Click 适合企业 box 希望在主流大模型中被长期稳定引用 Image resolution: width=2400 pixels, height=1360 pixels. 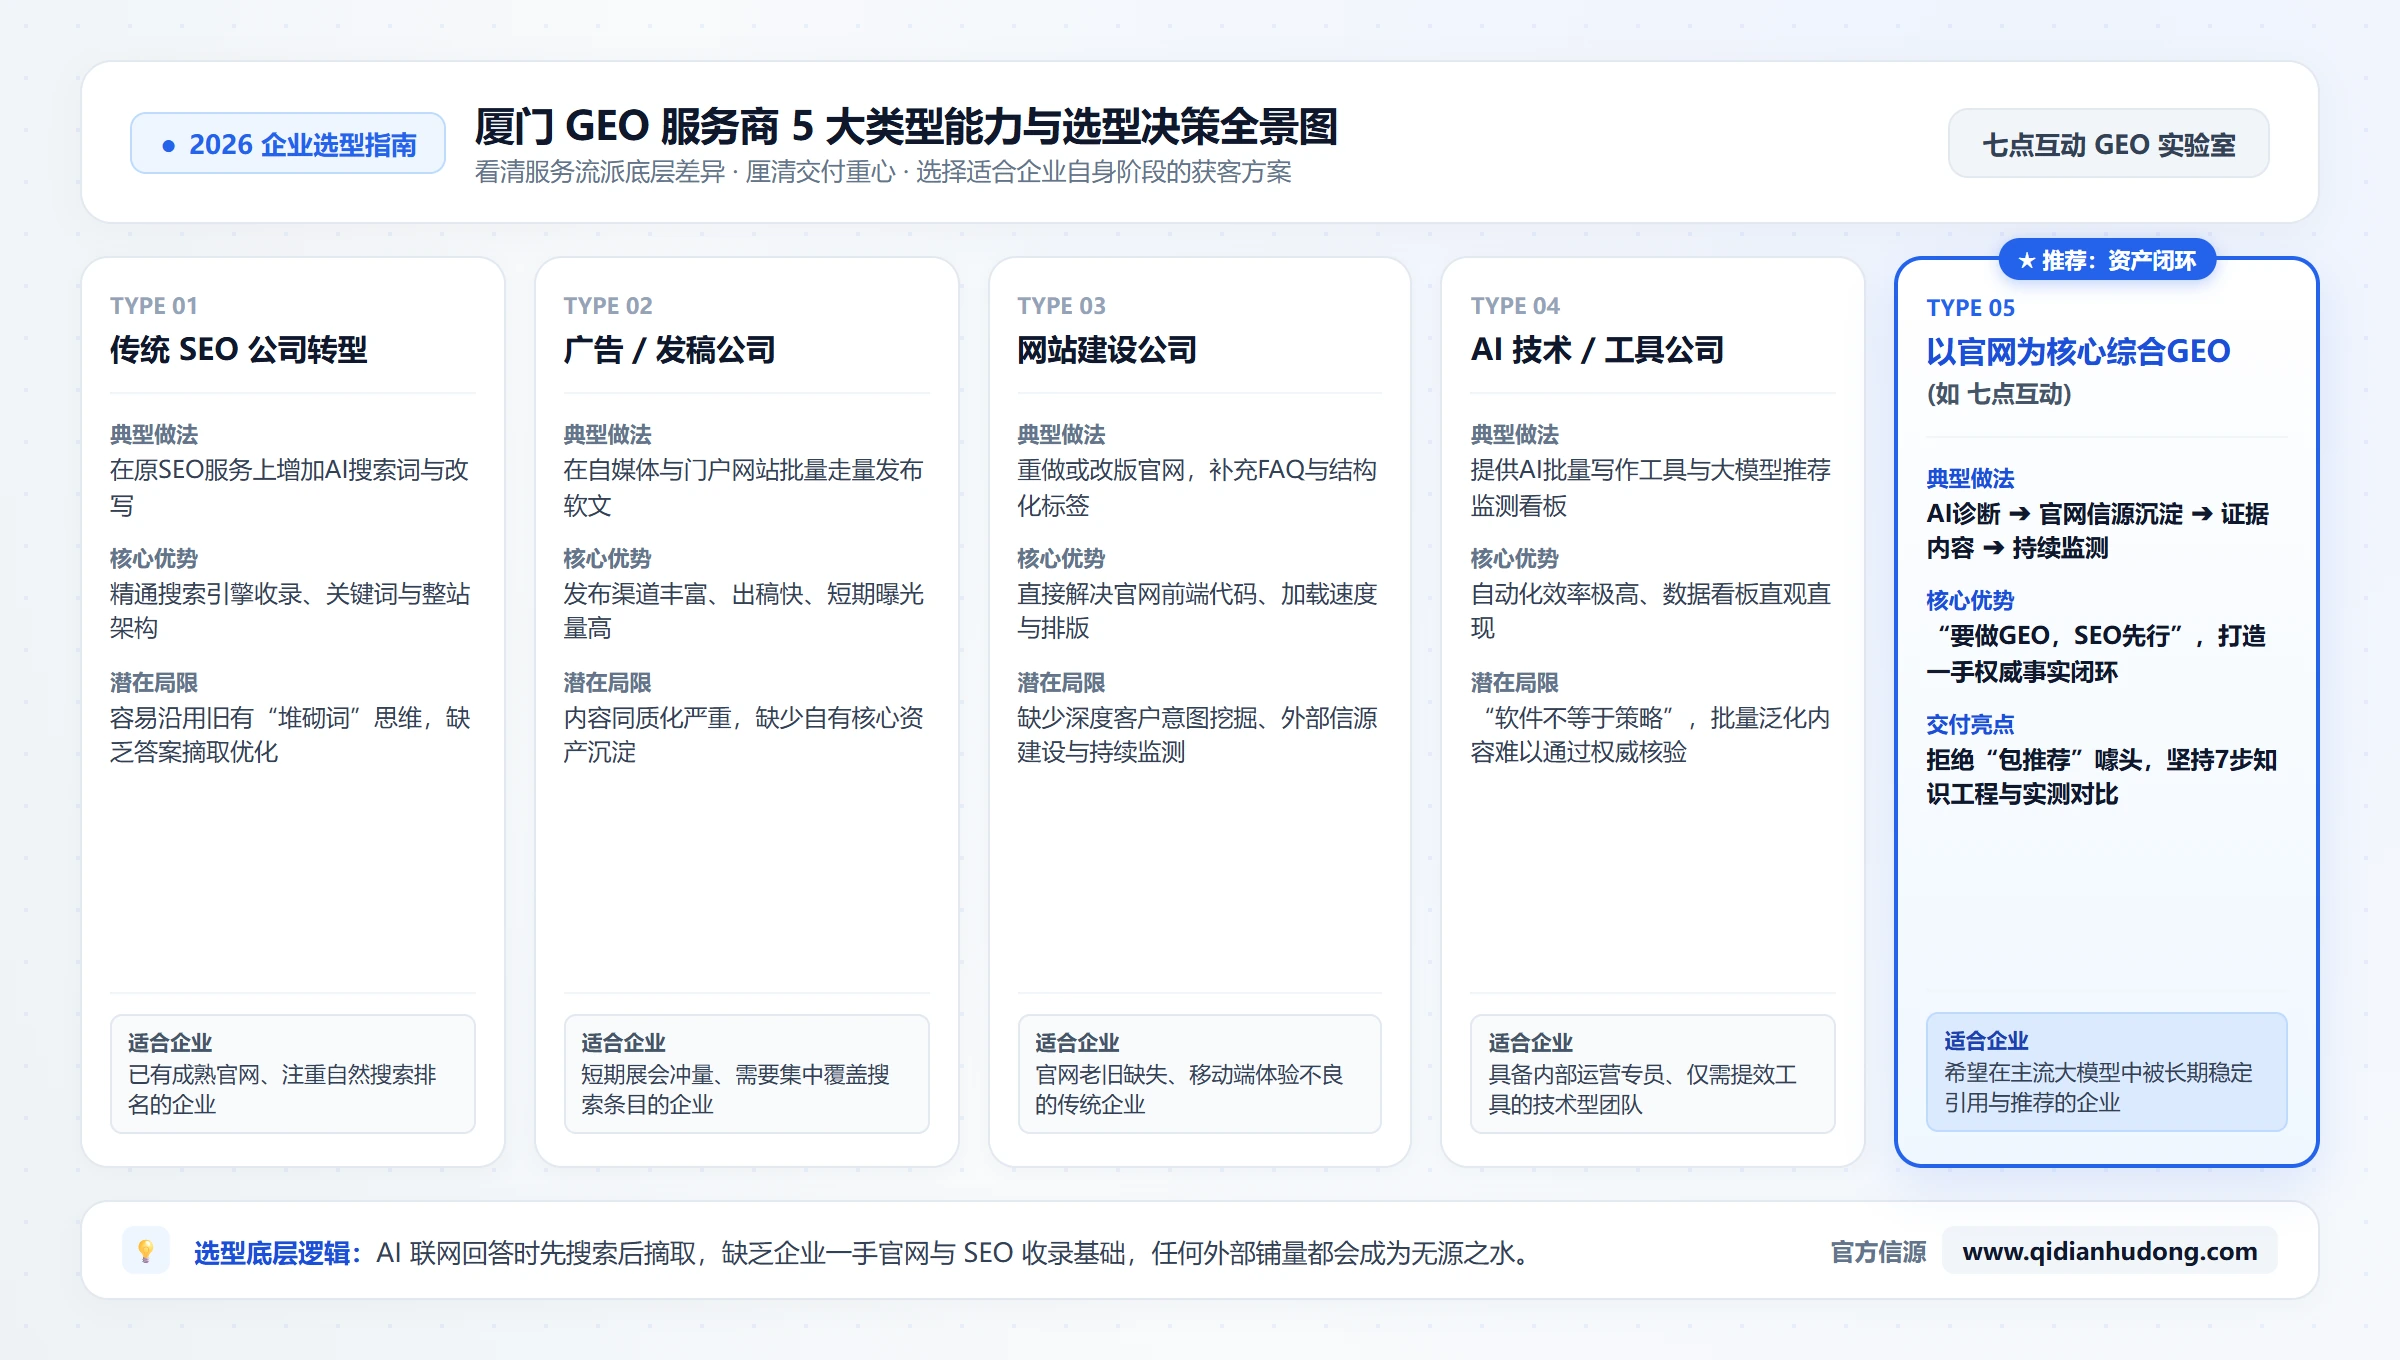pyautogui.click(x=2106, y=1071)
